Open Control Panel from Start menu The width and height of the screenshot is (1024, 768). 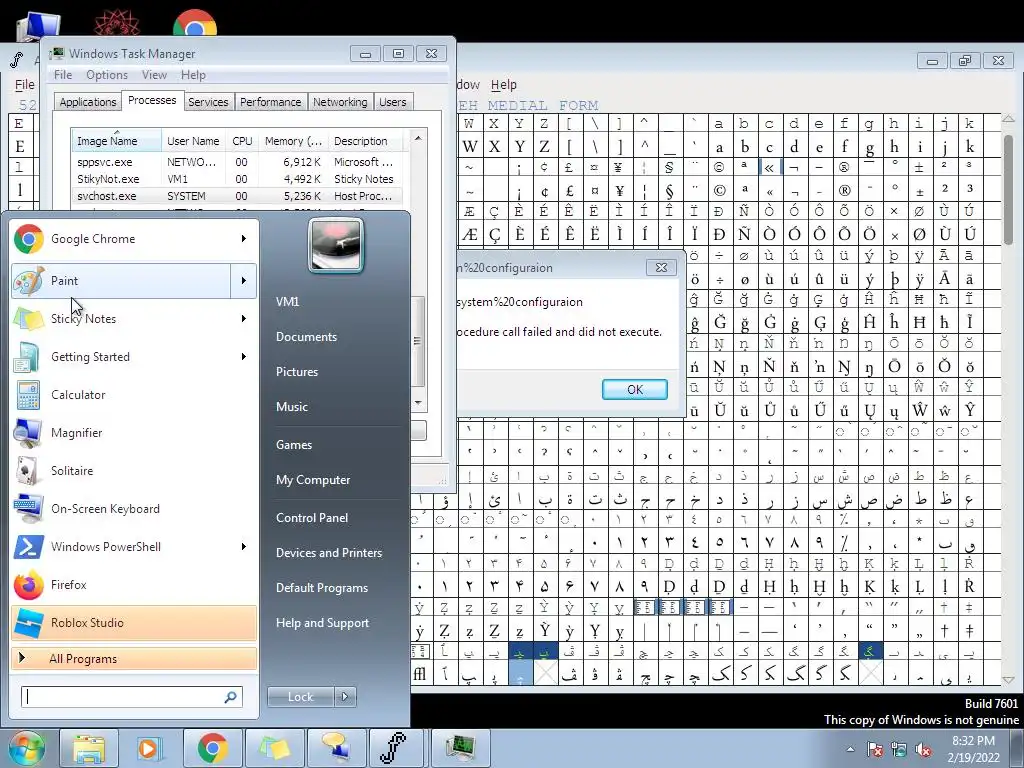click(x=312, y=518)
